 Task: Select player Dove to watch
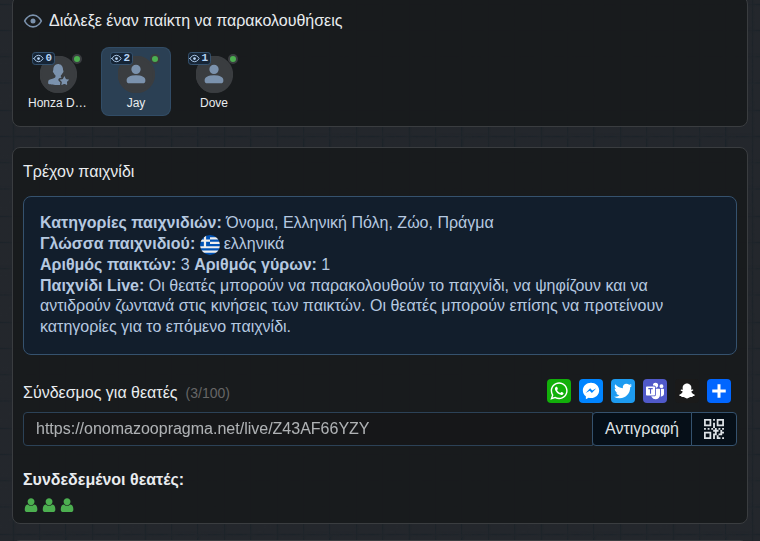tap(214, 81)
